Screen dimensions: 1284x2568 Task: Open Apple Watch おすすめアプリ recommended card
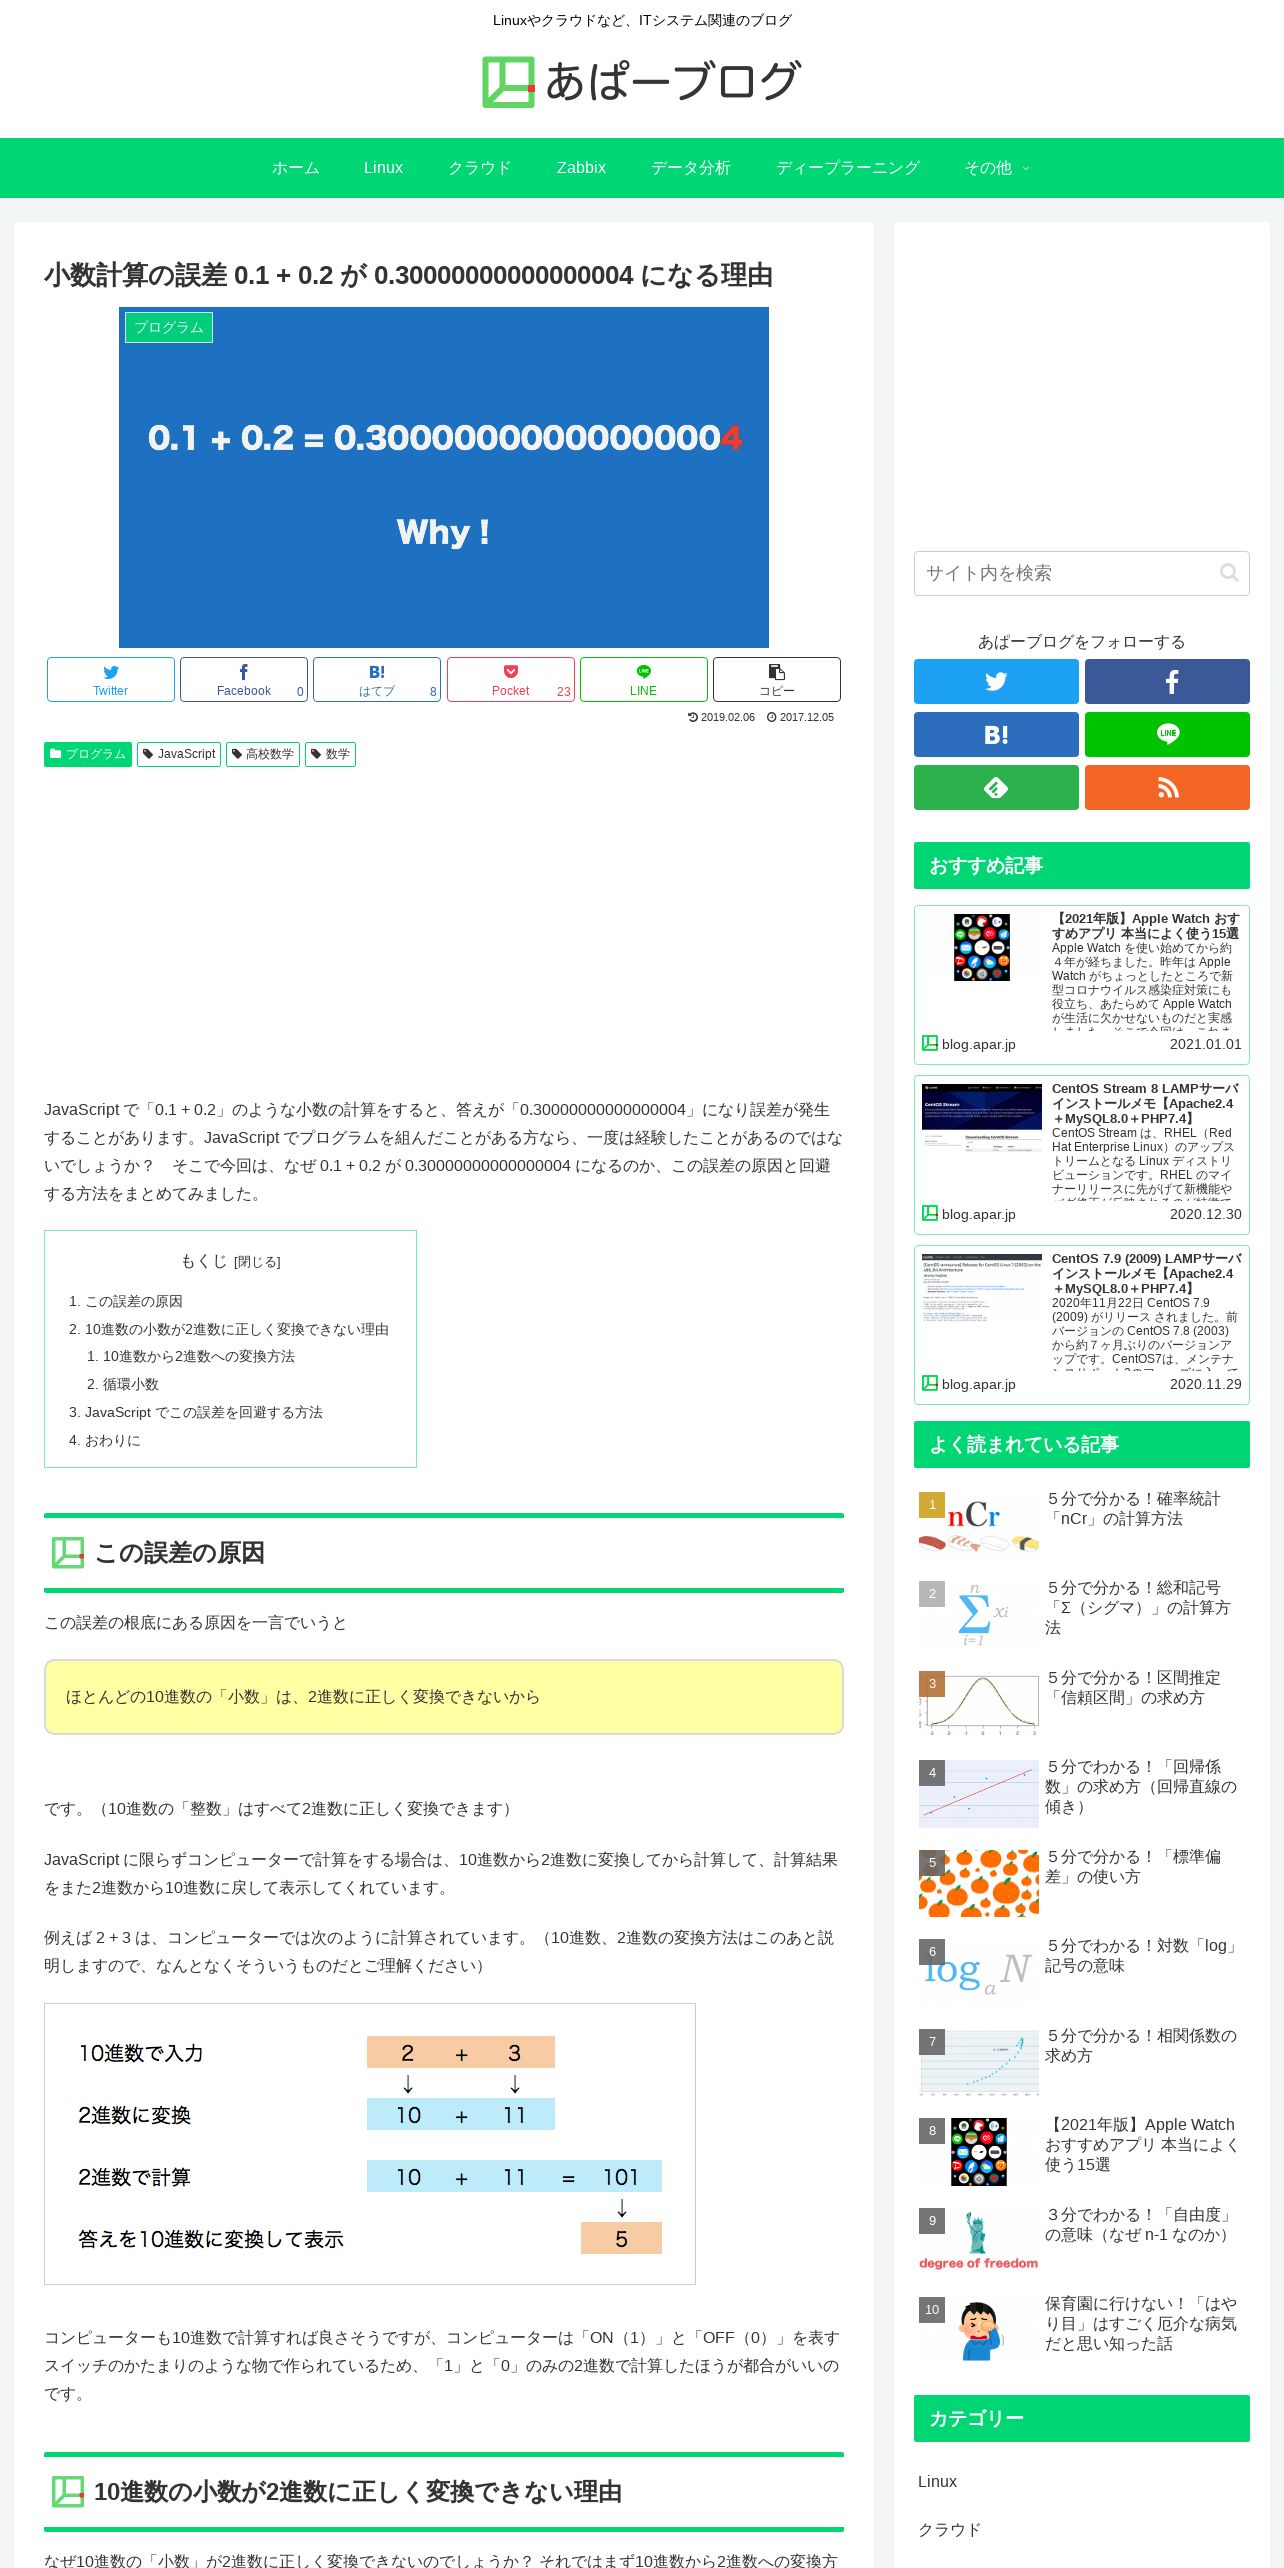(1081, 985)
